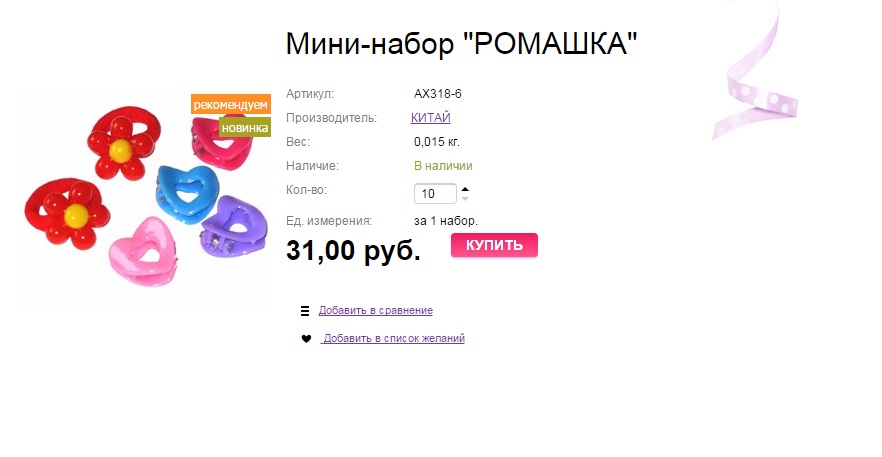The image size is (882, 457).
Task: Click the quantity input field
Action: [435, 194]
